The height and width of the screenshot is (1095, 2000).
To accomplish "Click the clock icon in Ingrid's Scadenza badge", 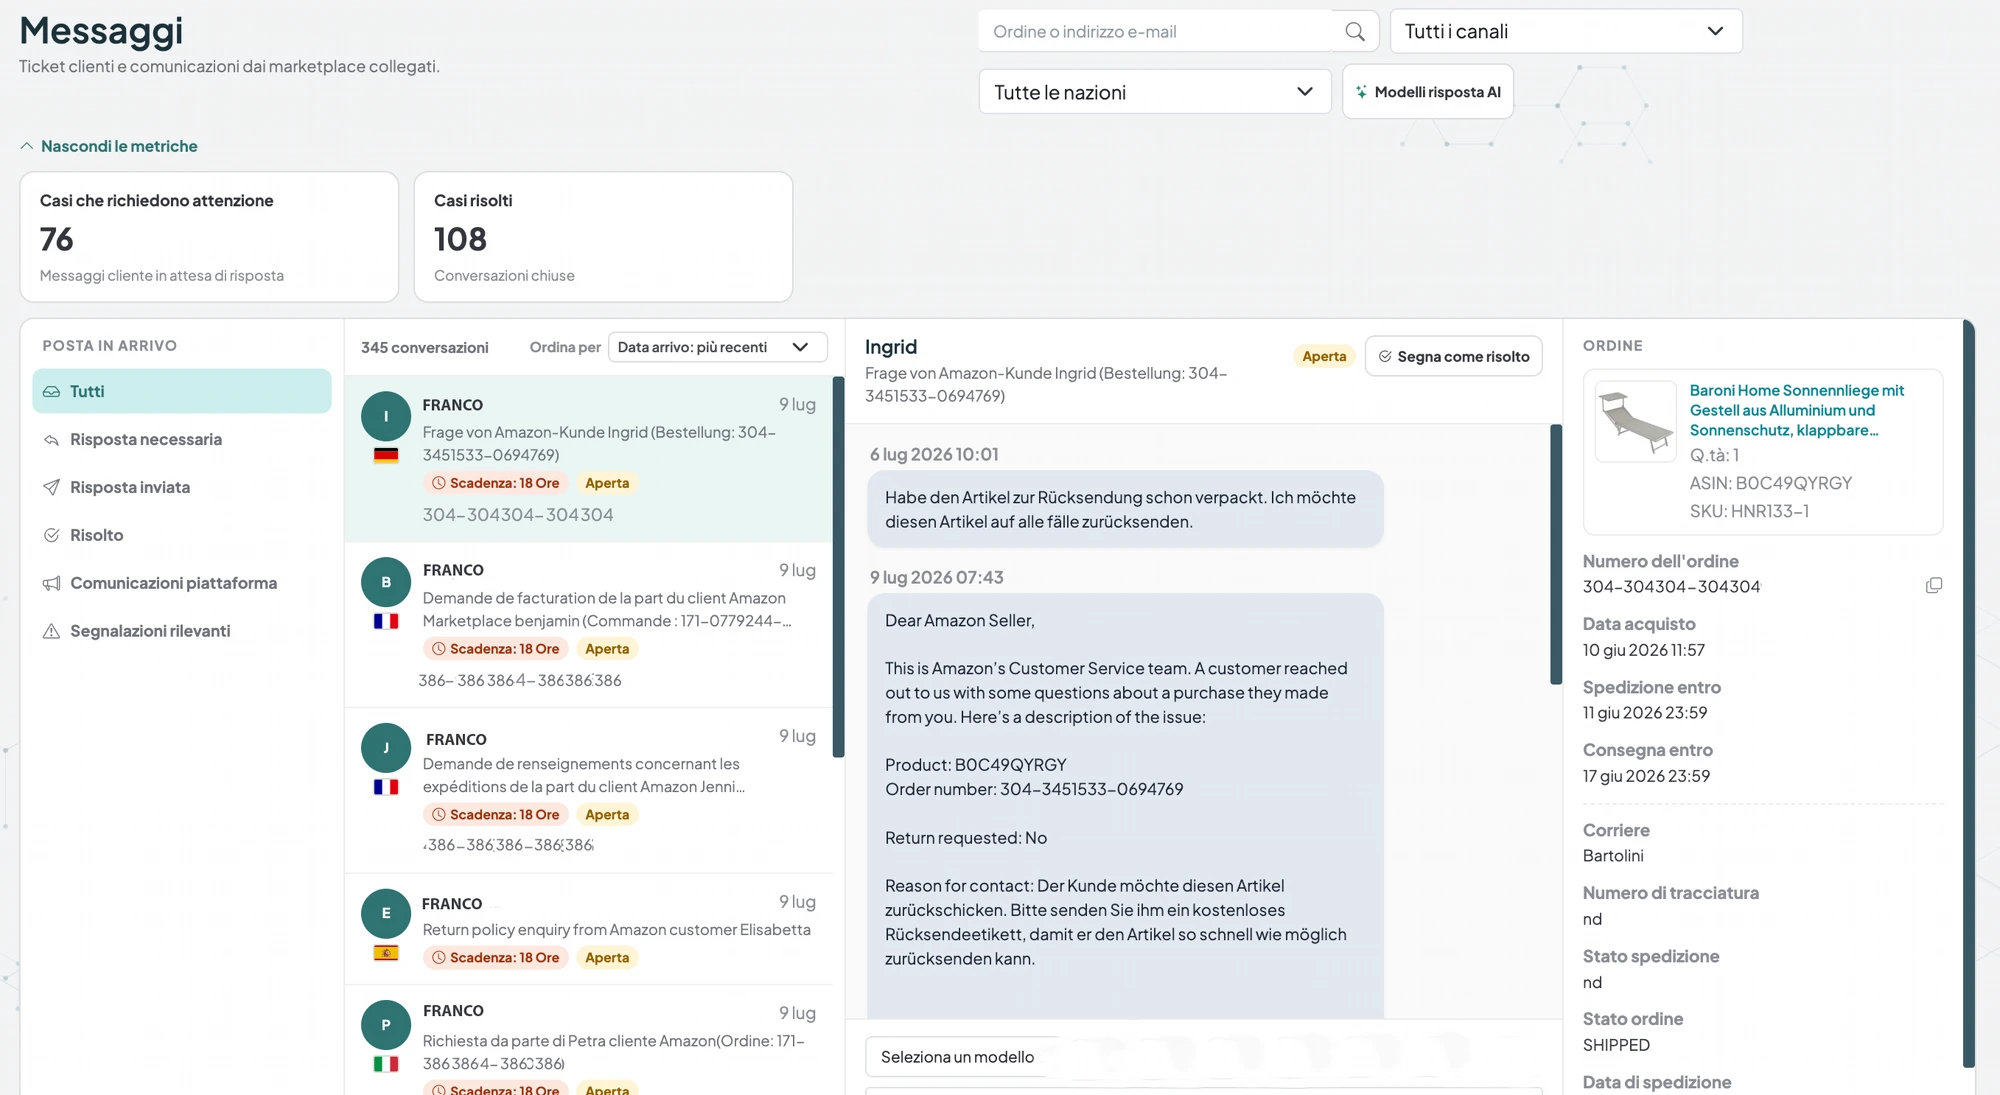I will click(438, 483).
